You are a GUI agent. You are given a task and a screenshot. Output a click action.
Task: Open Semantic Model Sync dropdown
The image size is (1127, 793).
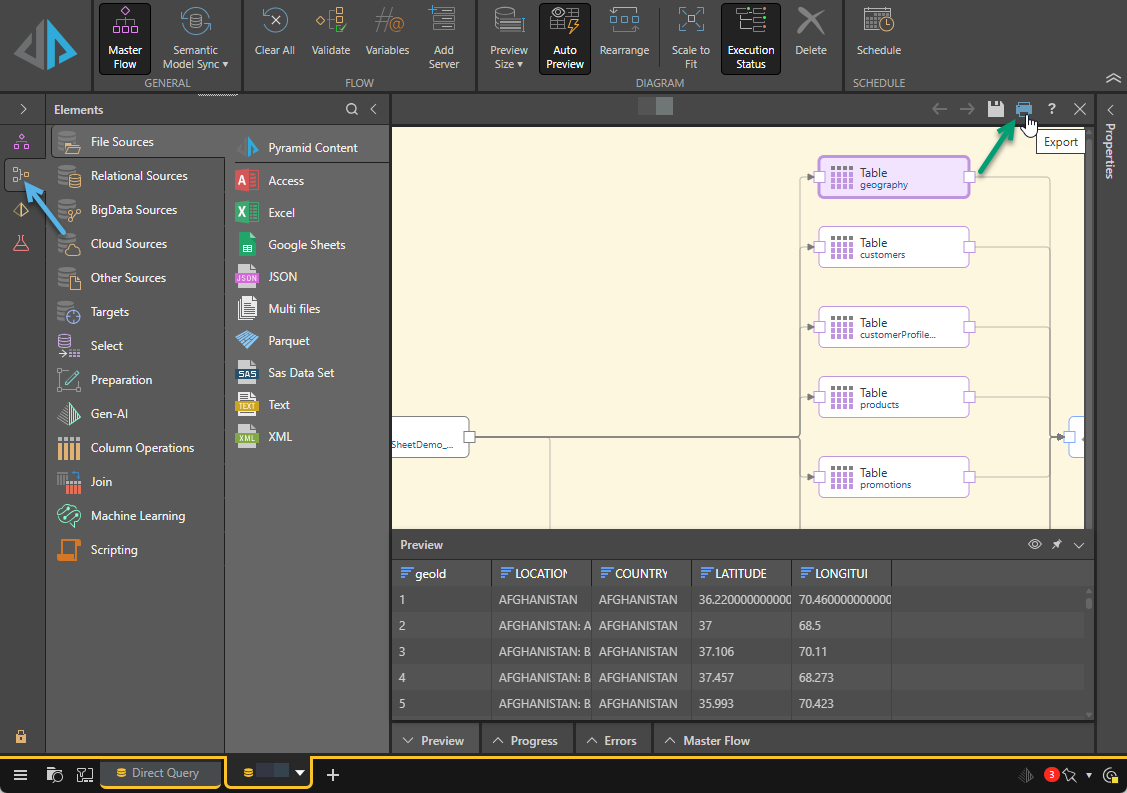pyautogui.click(x=195, y=40)
